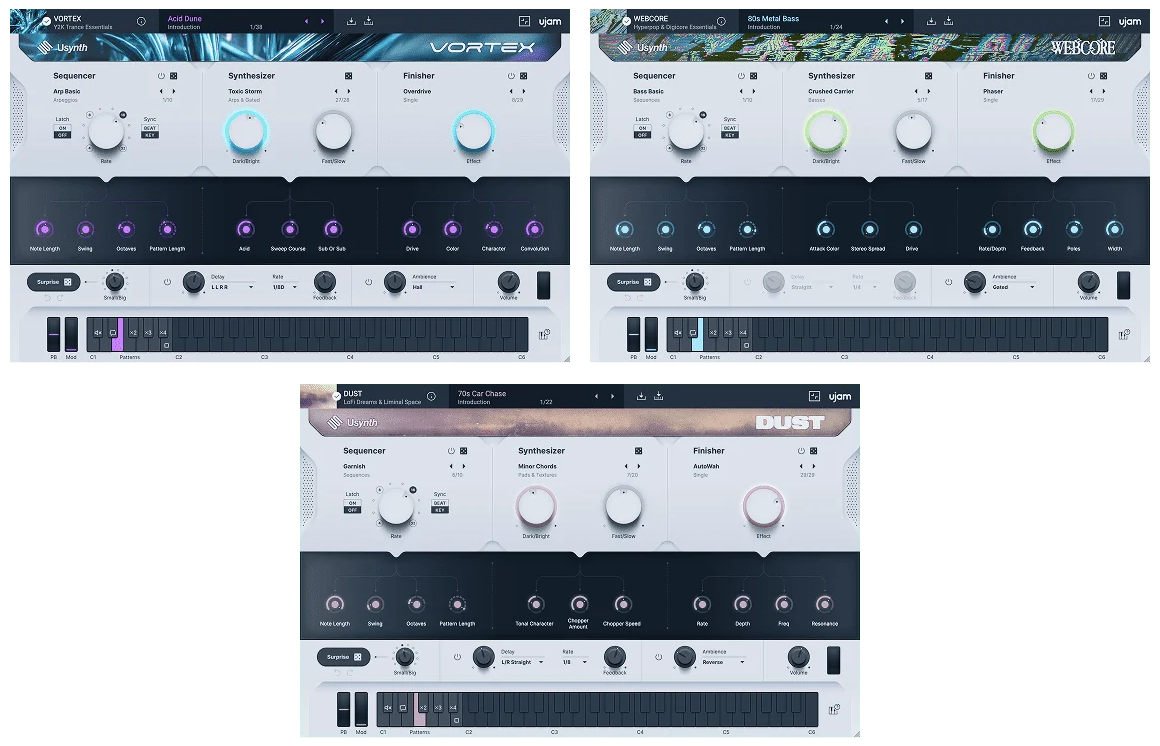The height and width of the screenshot is (746, 1160).
Task: Click the Sequencer randomize dice in Webcore
Action: [754, 75]
